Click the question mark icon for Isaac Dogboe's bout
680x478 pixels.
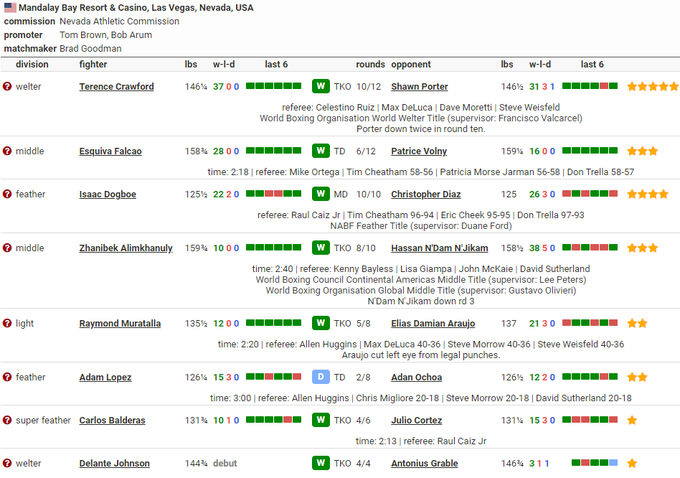[8, 194]
